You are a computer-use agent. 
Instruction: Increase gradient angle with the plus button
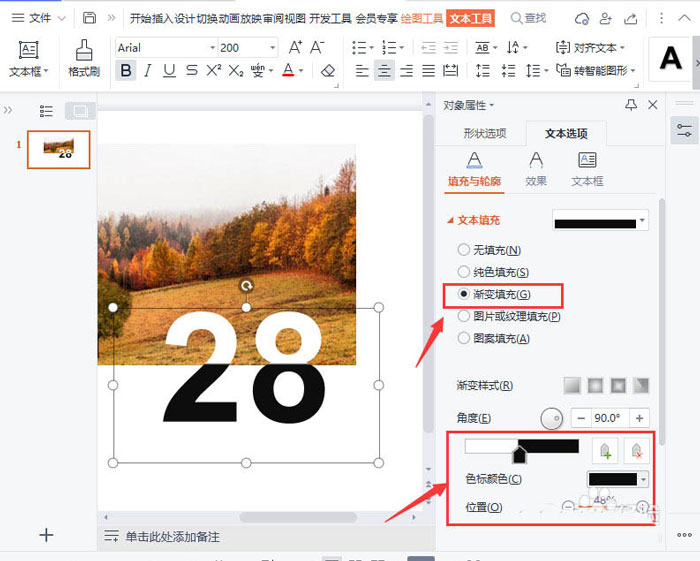point(640,418)
